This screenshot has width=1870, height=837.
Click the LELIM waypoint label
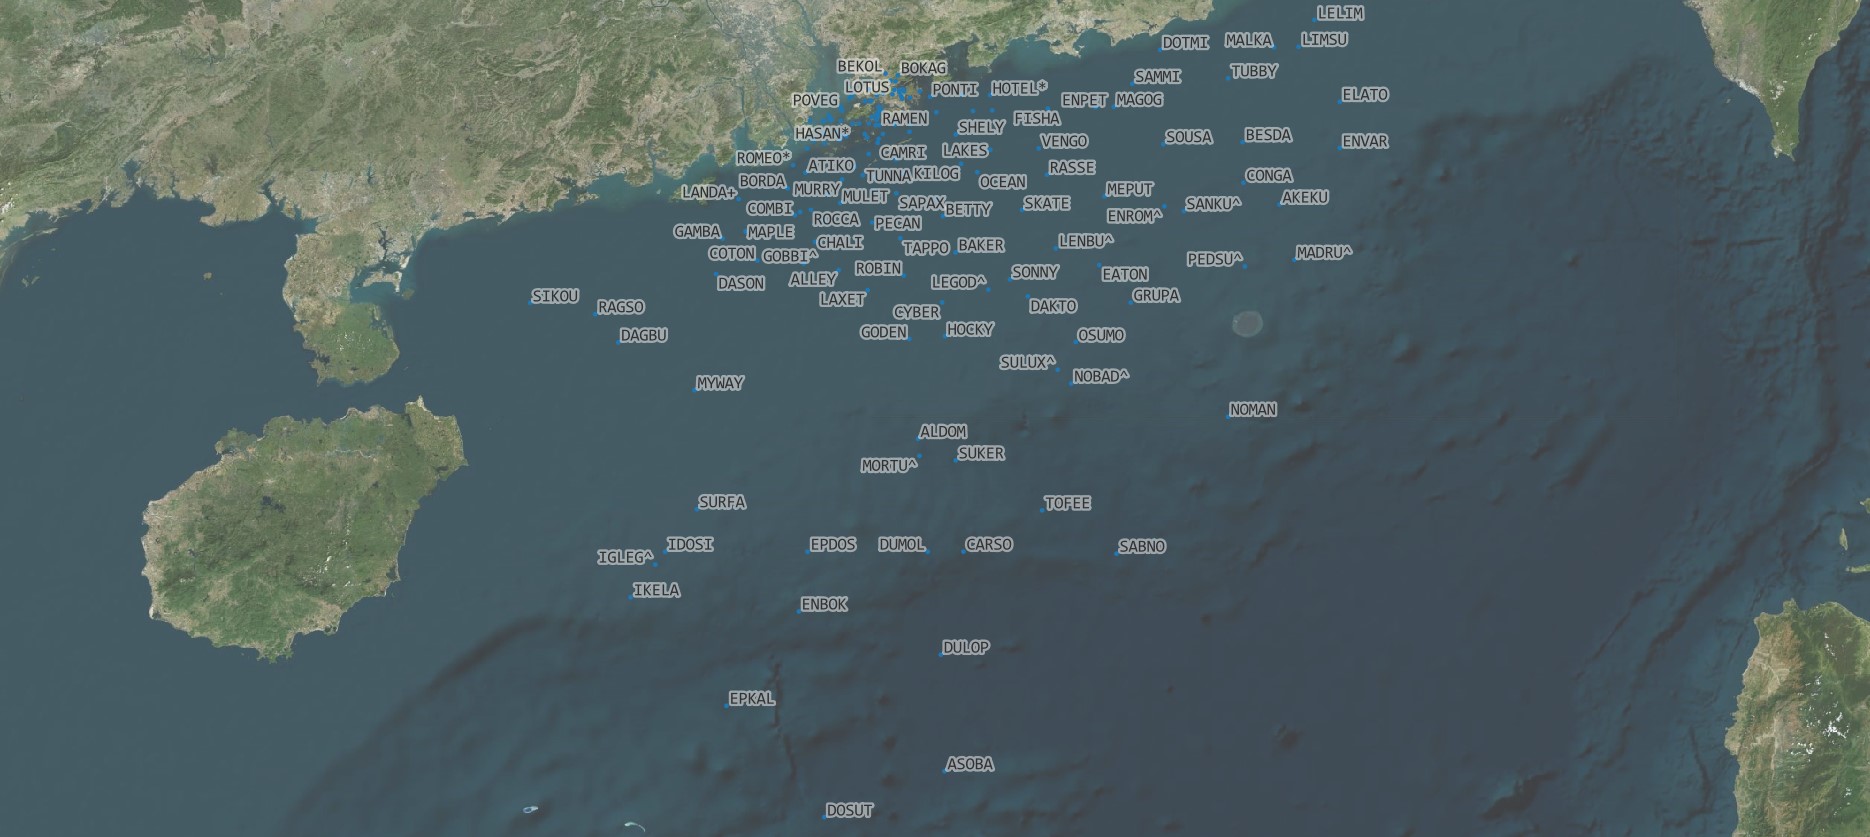tap(1340, 14)
